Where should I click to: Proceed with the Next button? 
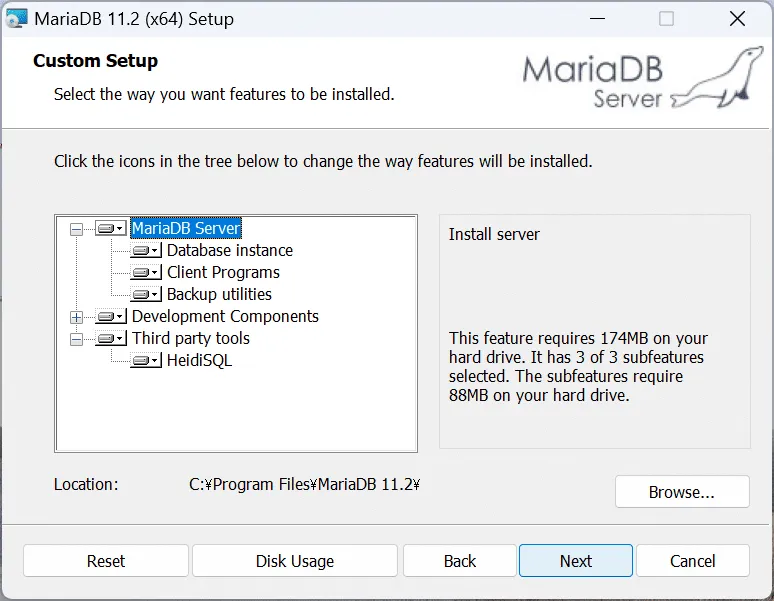pos(576,561)
